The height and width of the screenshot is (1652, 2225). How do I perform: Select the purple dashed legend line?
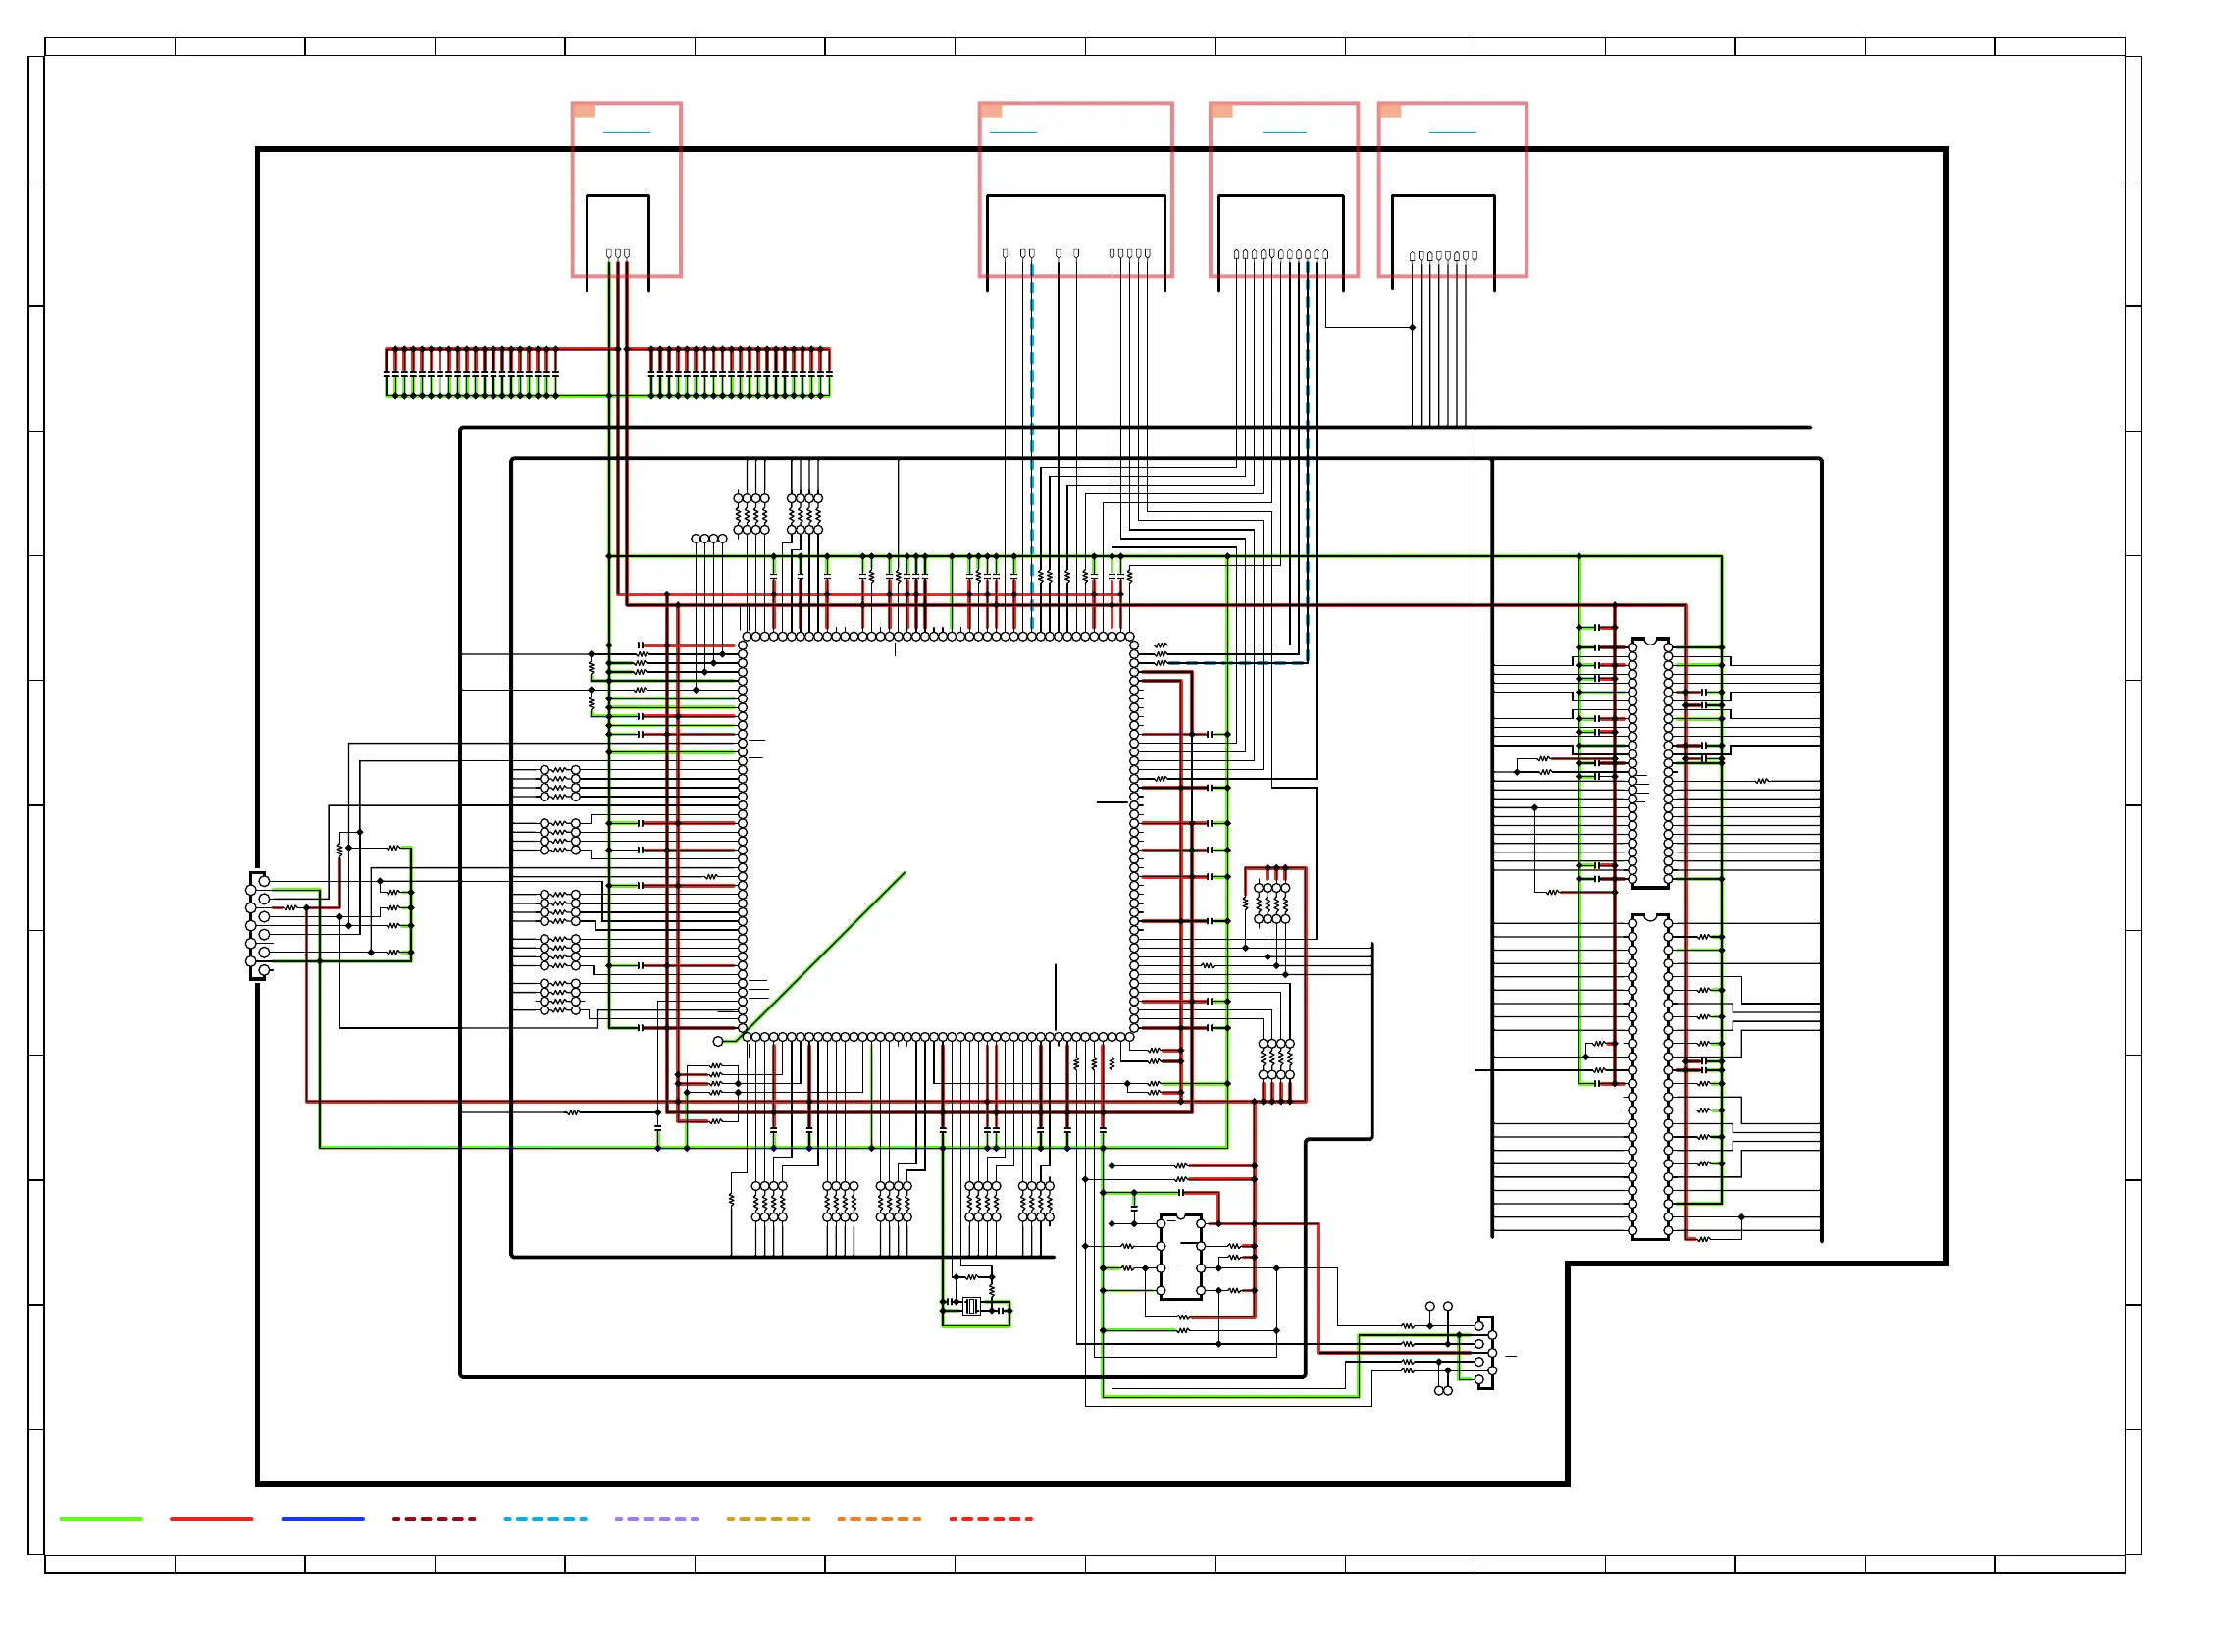[656, 1518]
